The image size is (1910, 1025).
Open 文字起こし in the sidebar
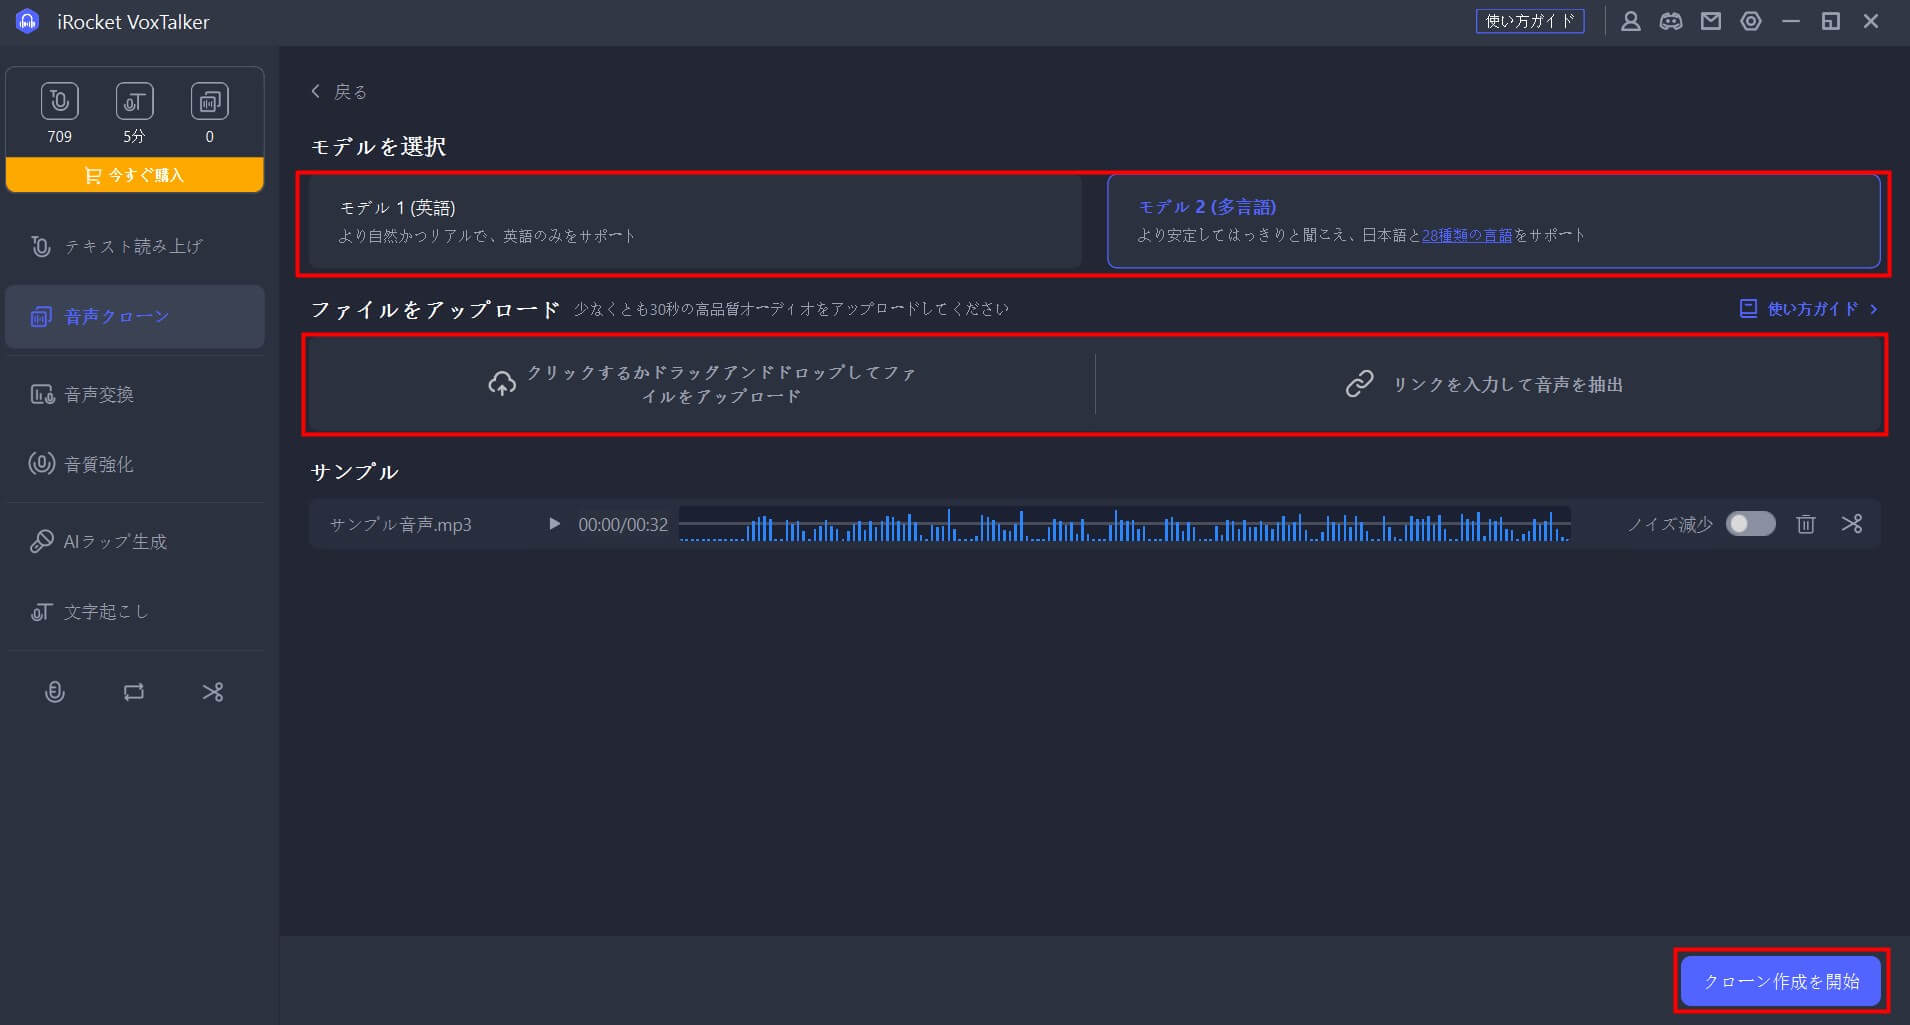click(135, 611)
